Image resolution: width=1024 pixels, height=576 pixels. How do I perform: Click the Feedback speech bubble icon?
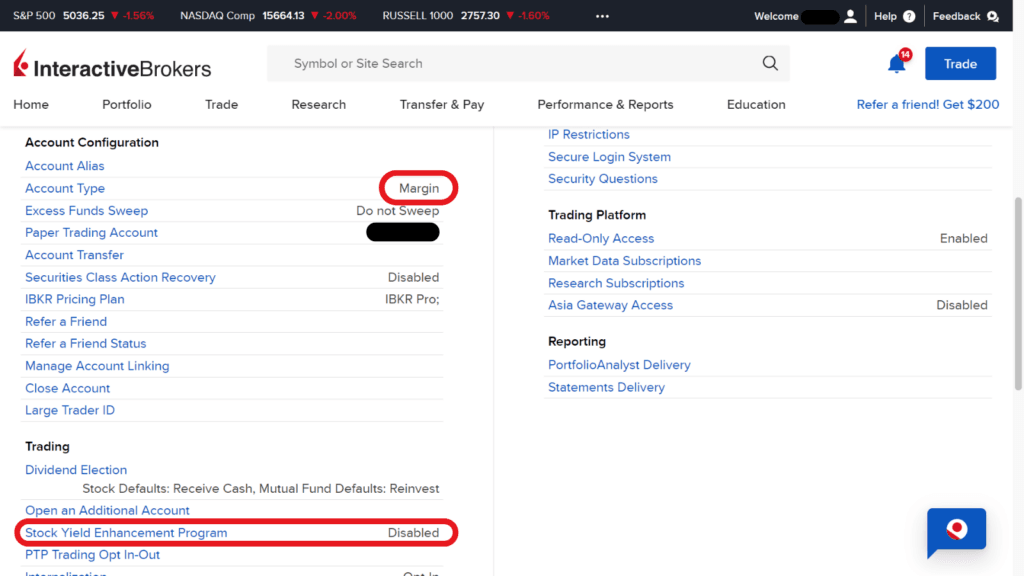(992, 16)
